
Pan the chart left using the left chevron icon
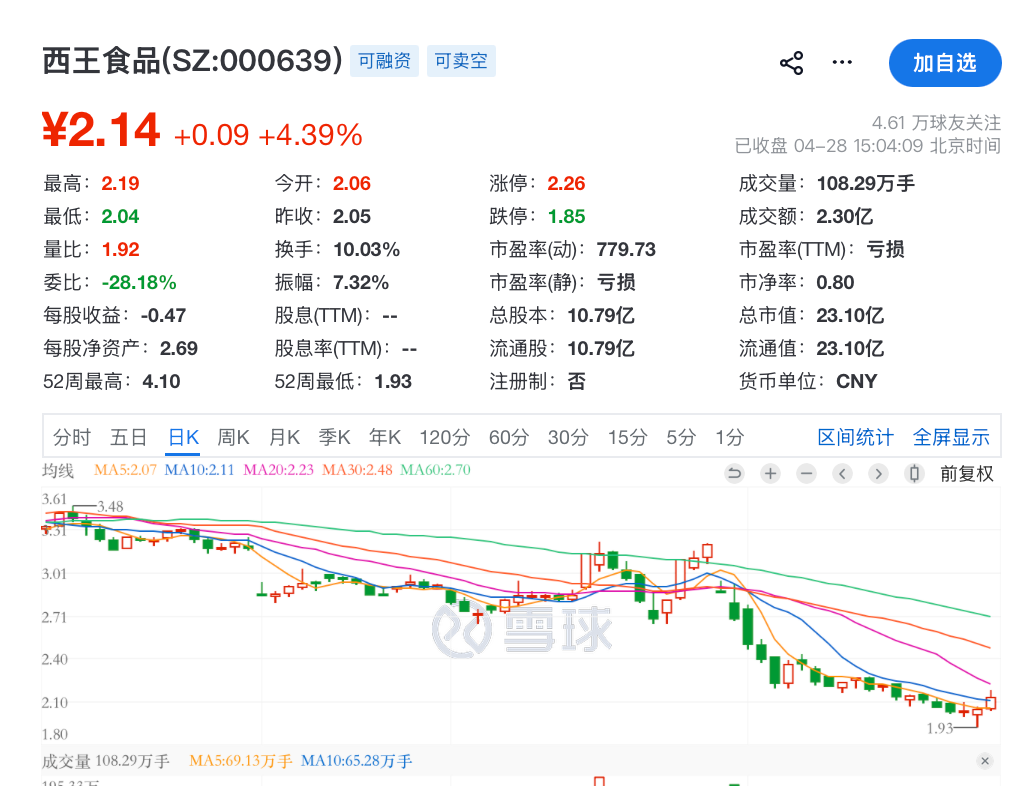click(x=842, y=473)
